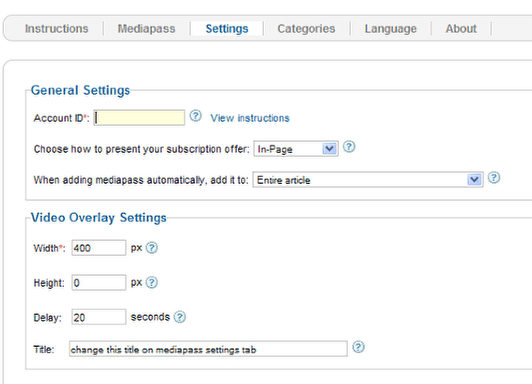This screenshot has height=384, width=532.
Task: Click into the Title text field
Action: click(208, 349)
